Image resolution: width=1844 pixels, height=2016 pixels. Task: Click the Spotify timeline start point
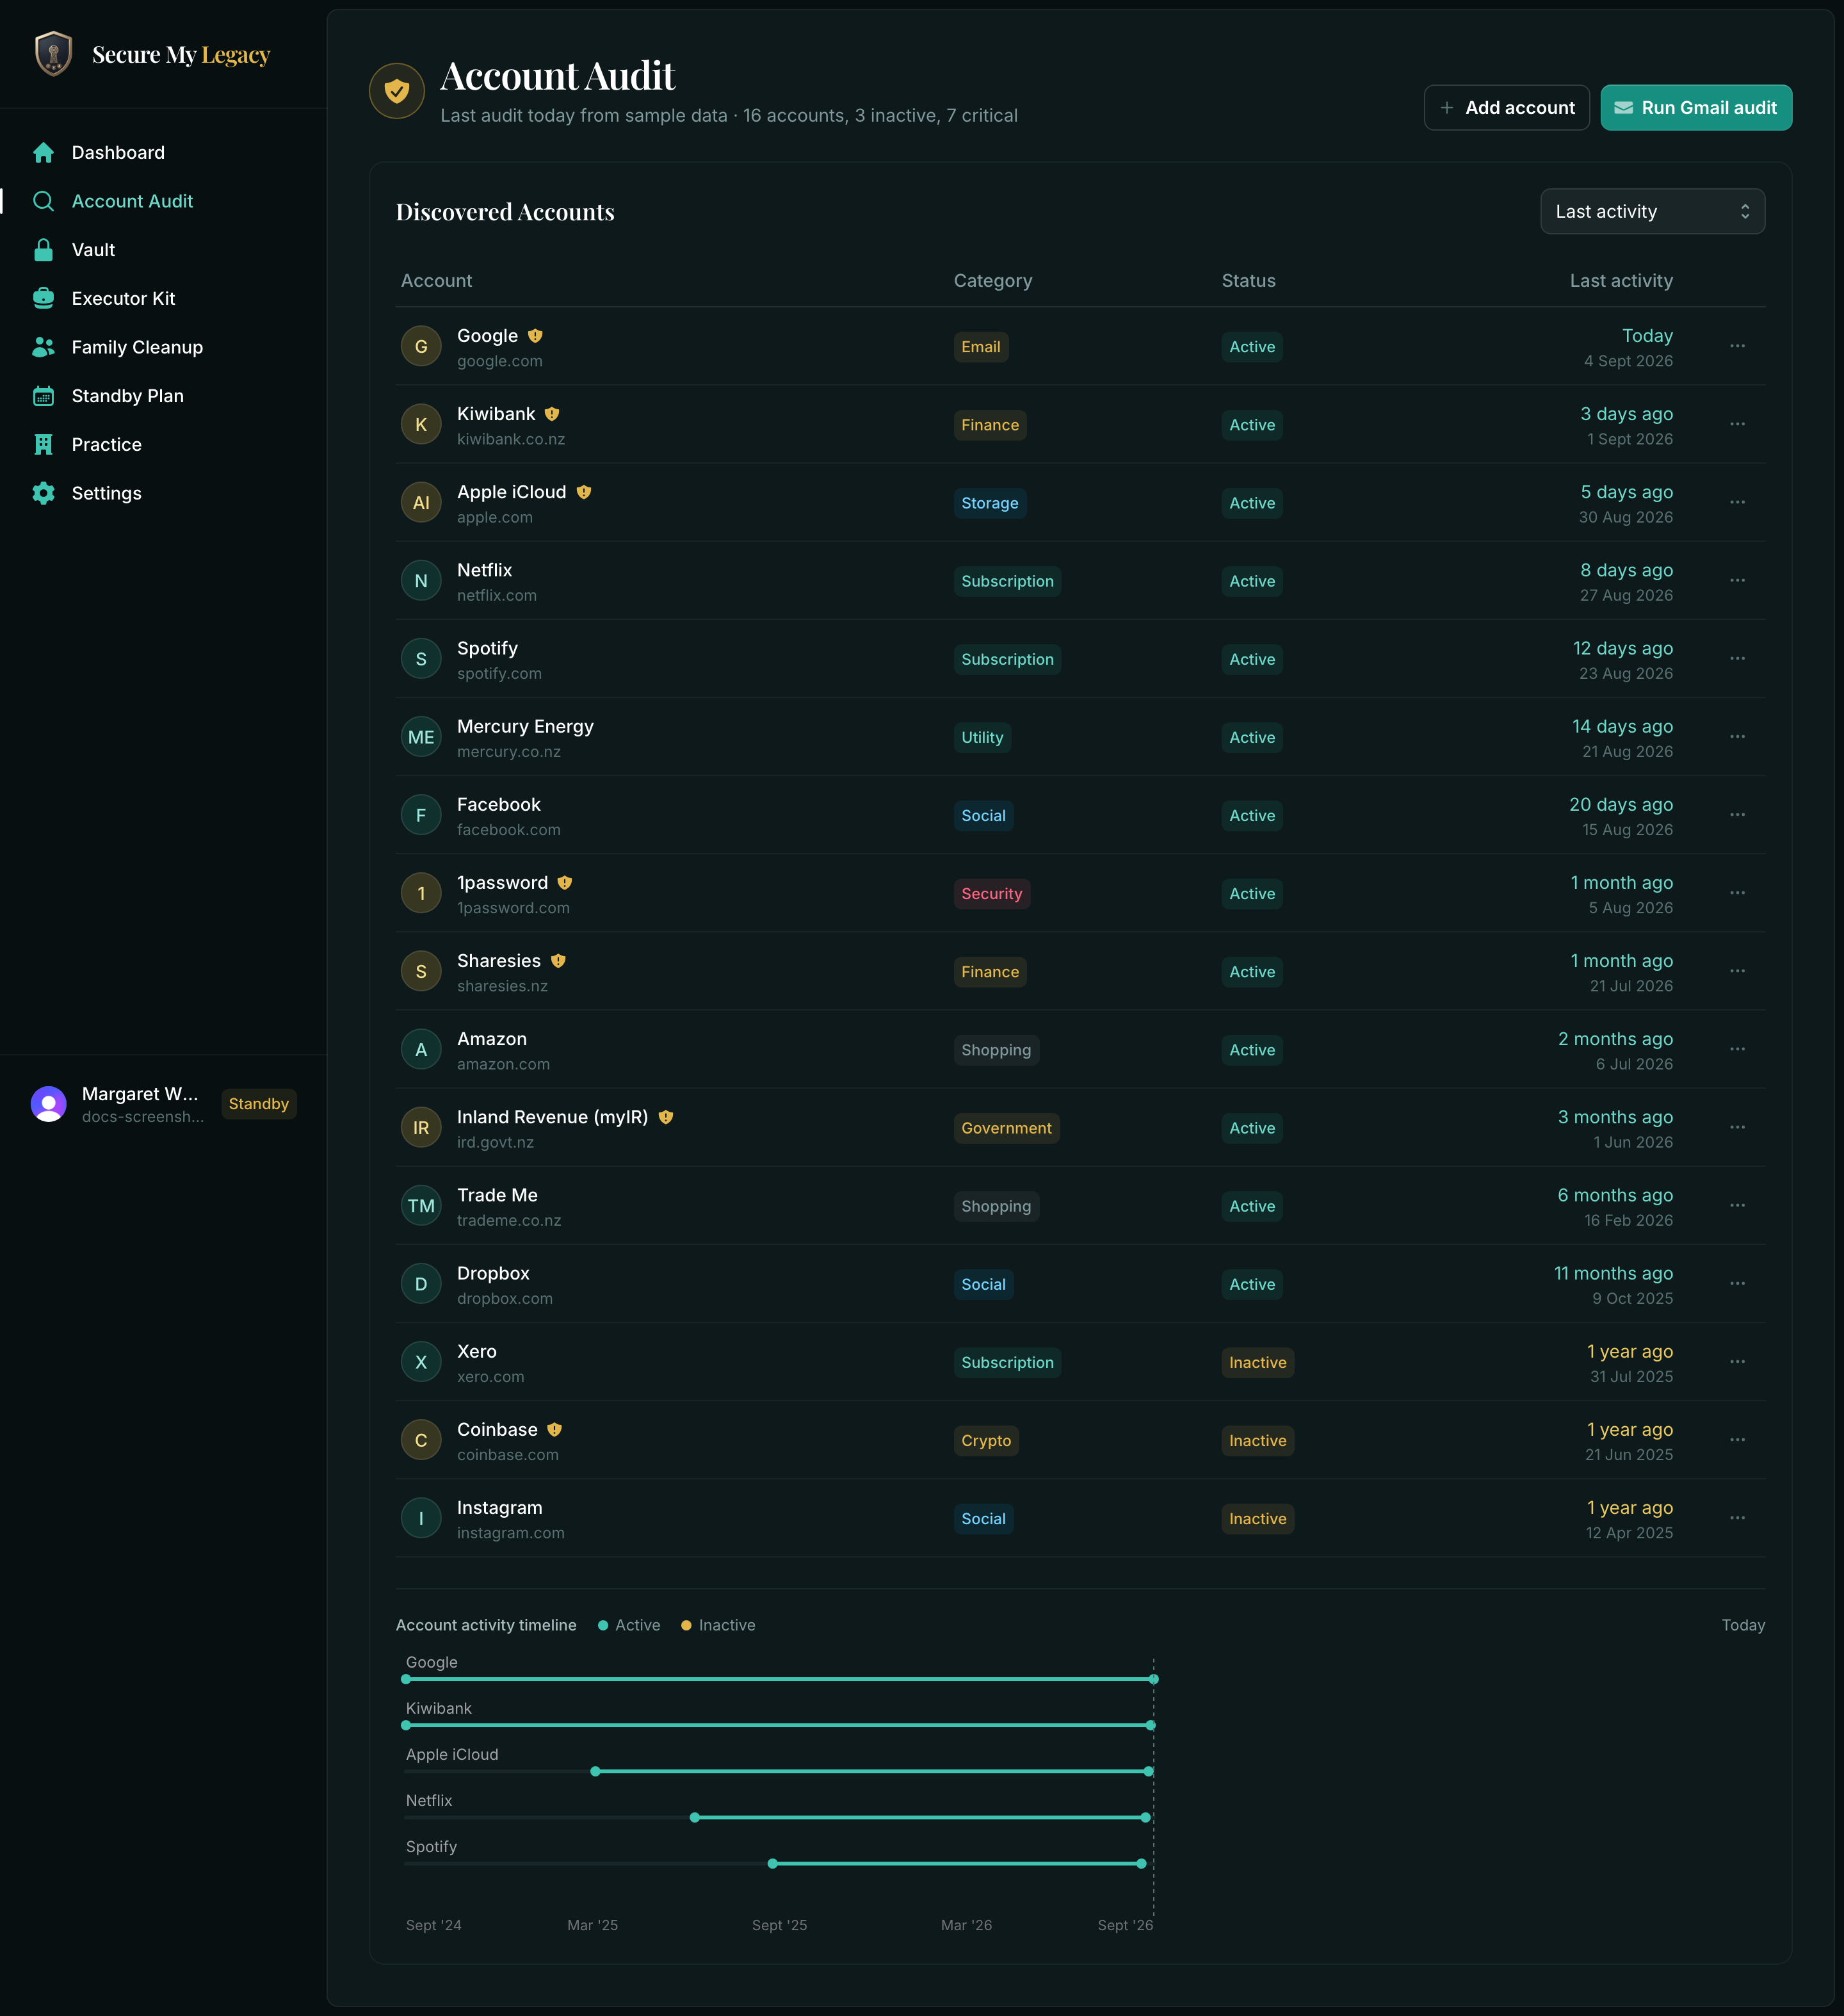click(x=772, y=1863)
